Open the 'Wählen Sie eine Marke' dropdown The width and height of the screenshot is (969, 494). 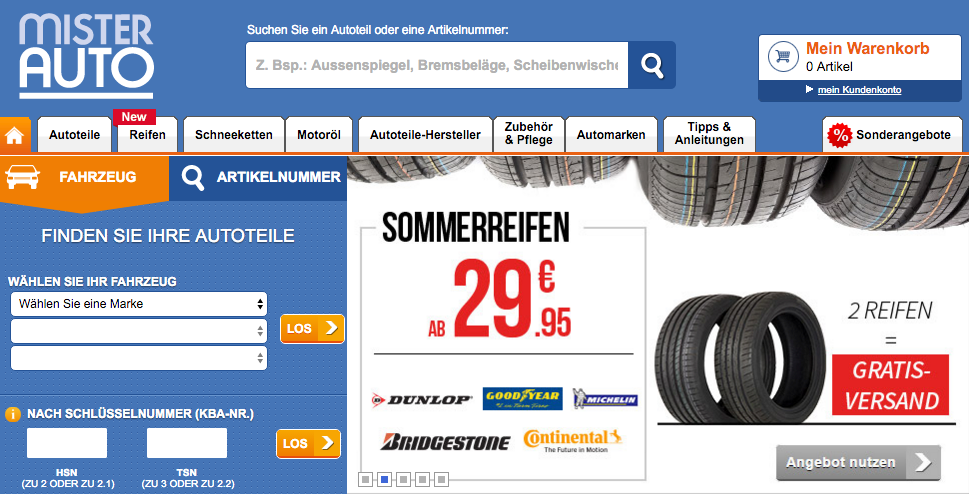(x=139, y=304)
